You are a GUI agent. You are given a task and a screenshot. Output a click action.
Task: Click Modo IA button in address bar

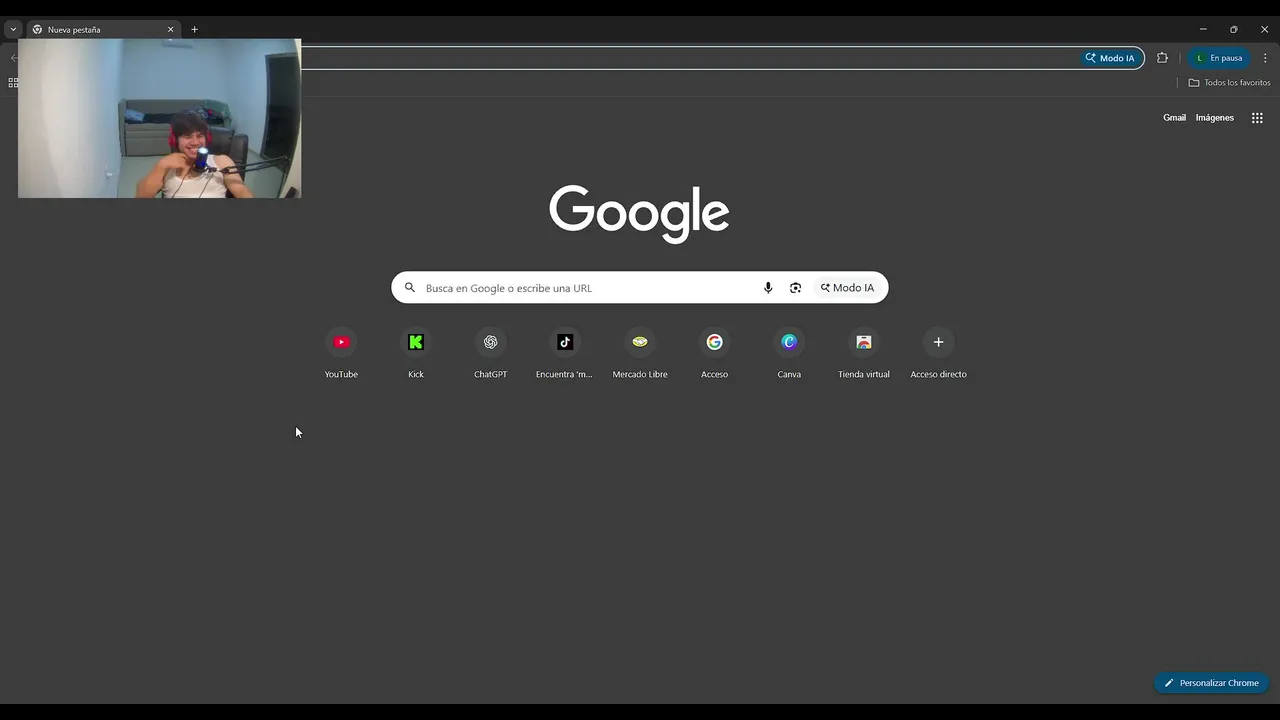(x=1110, y=58)
